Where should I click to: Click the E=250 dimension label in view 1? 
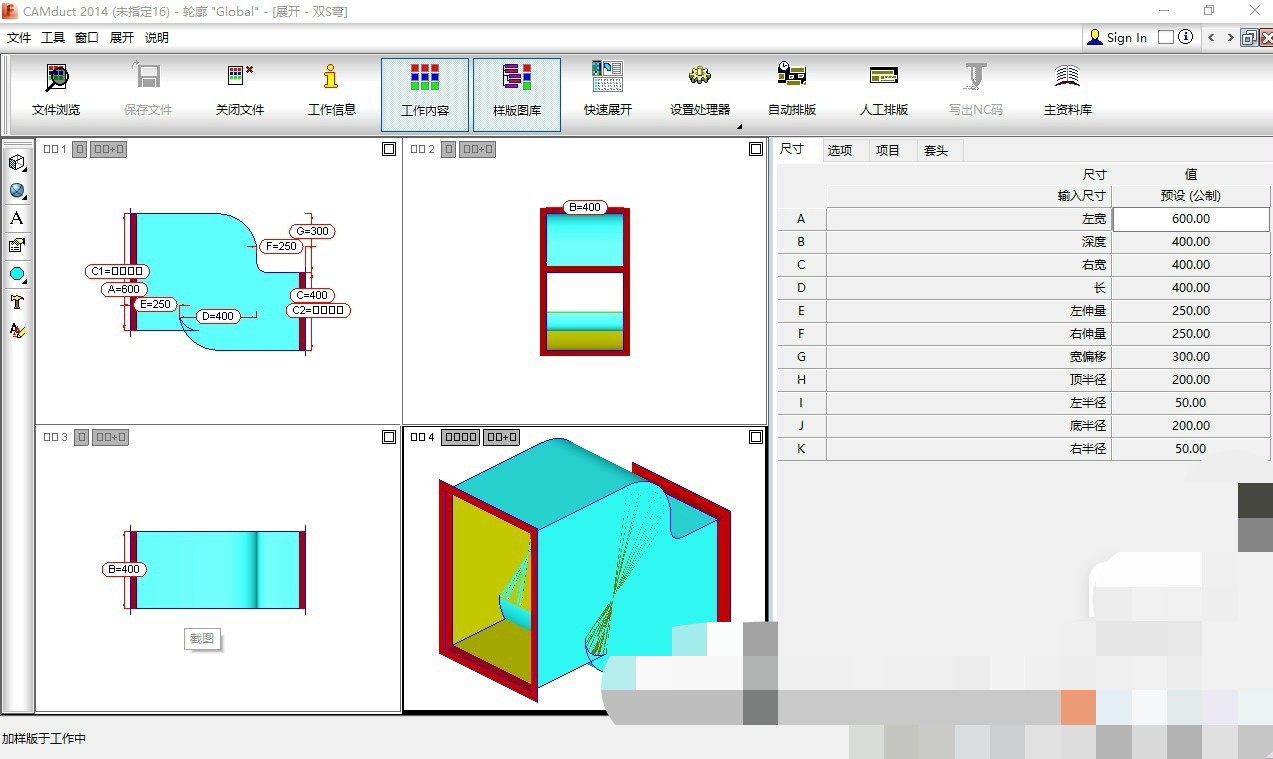point(155,304)
